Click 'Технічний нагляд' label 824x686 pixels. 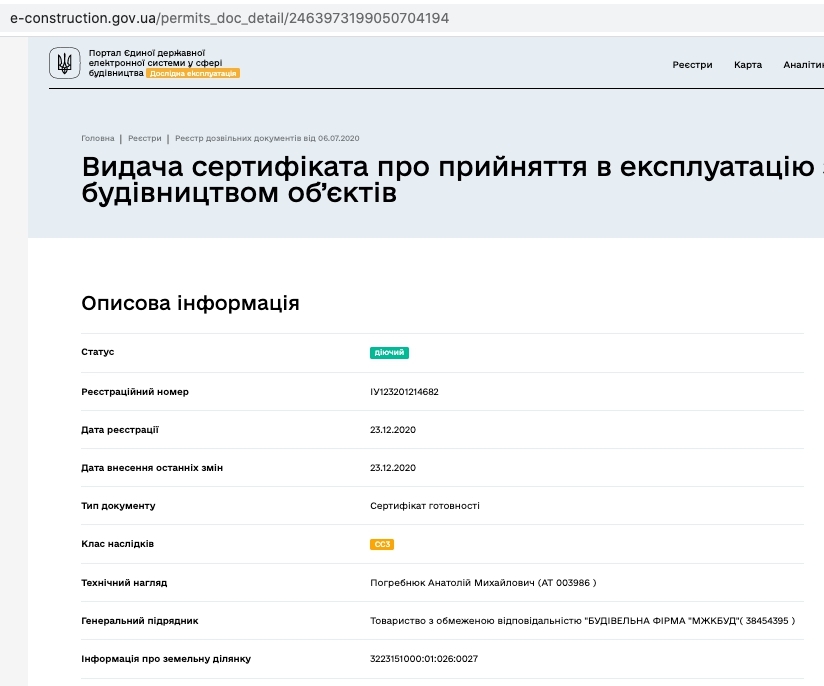(x=124, y=582)
